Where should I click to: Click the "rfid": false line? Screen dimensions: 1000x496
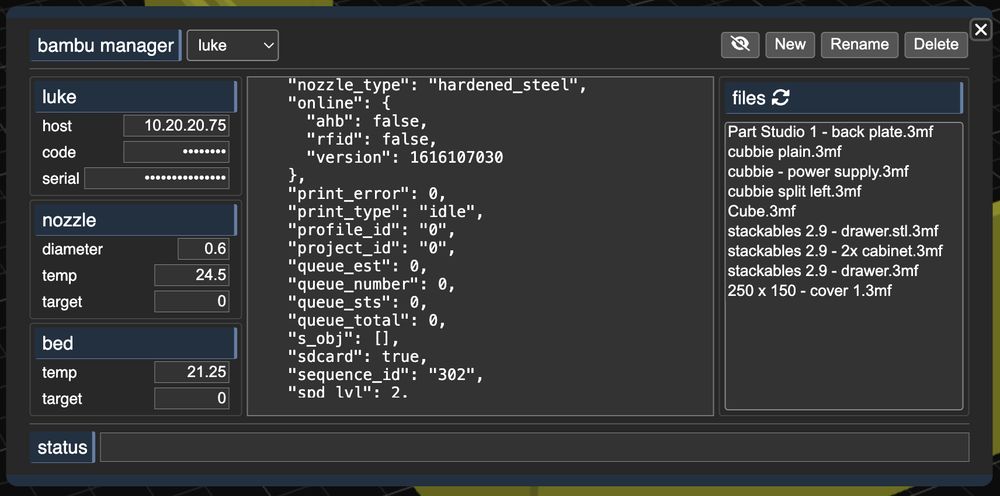coord(372,139)
